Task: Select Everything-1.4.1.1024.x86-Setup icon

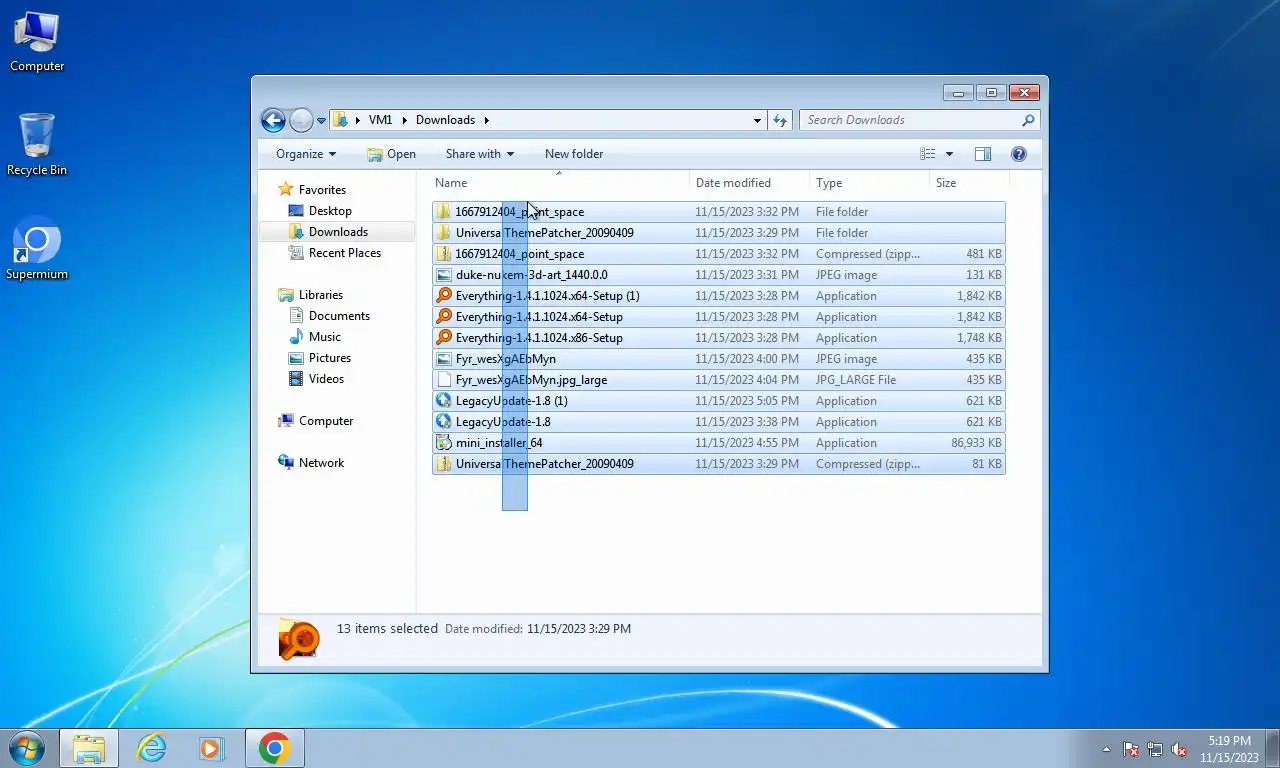Action: coord(444,338)
